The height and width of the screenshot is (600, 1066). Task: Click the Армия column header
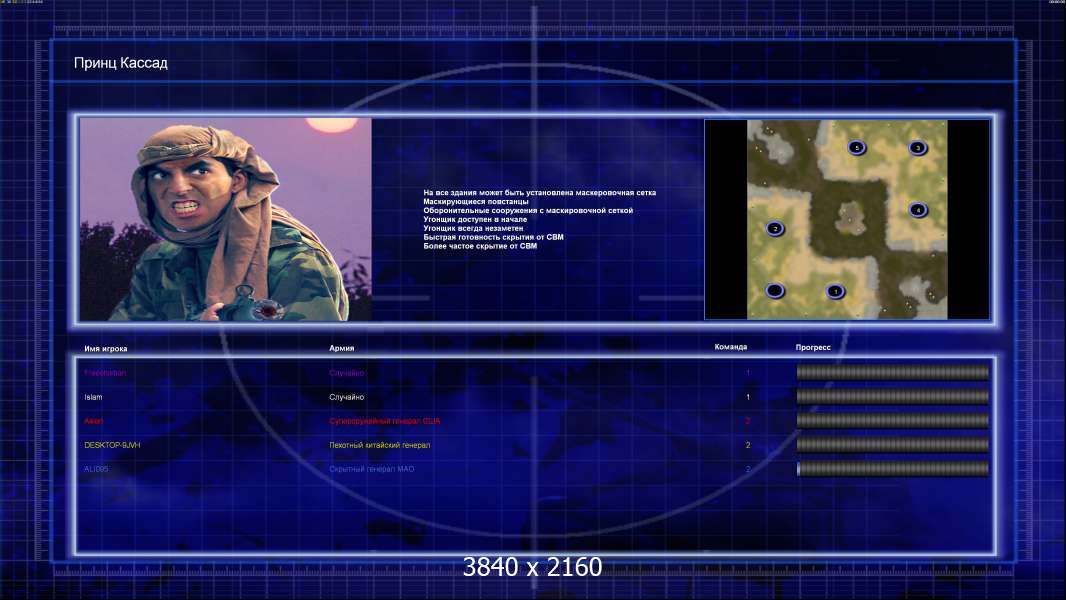(x=341, y=348)
